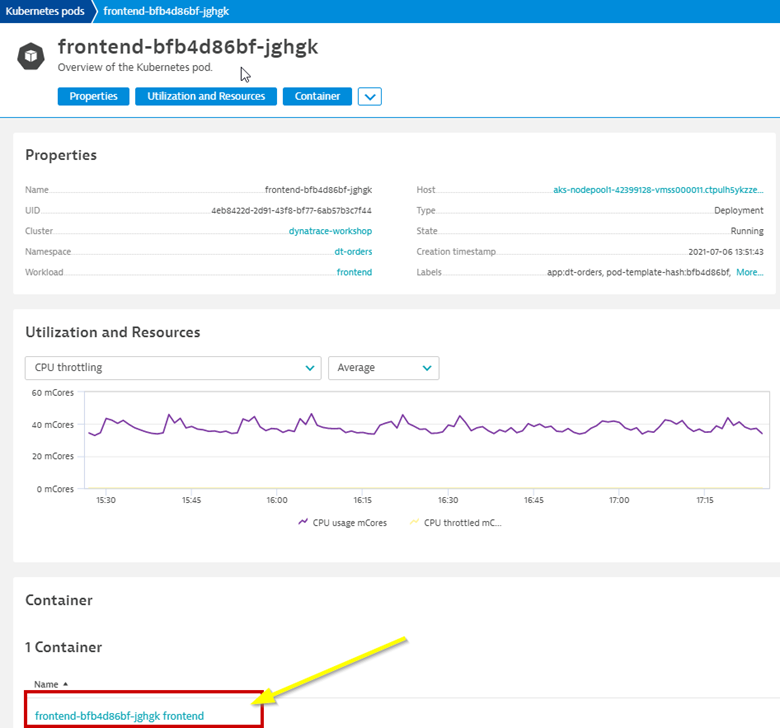The height and width of the screenshot is (728, 780).
Task: Click the More... labels link
Action: (x=749, y=272)
